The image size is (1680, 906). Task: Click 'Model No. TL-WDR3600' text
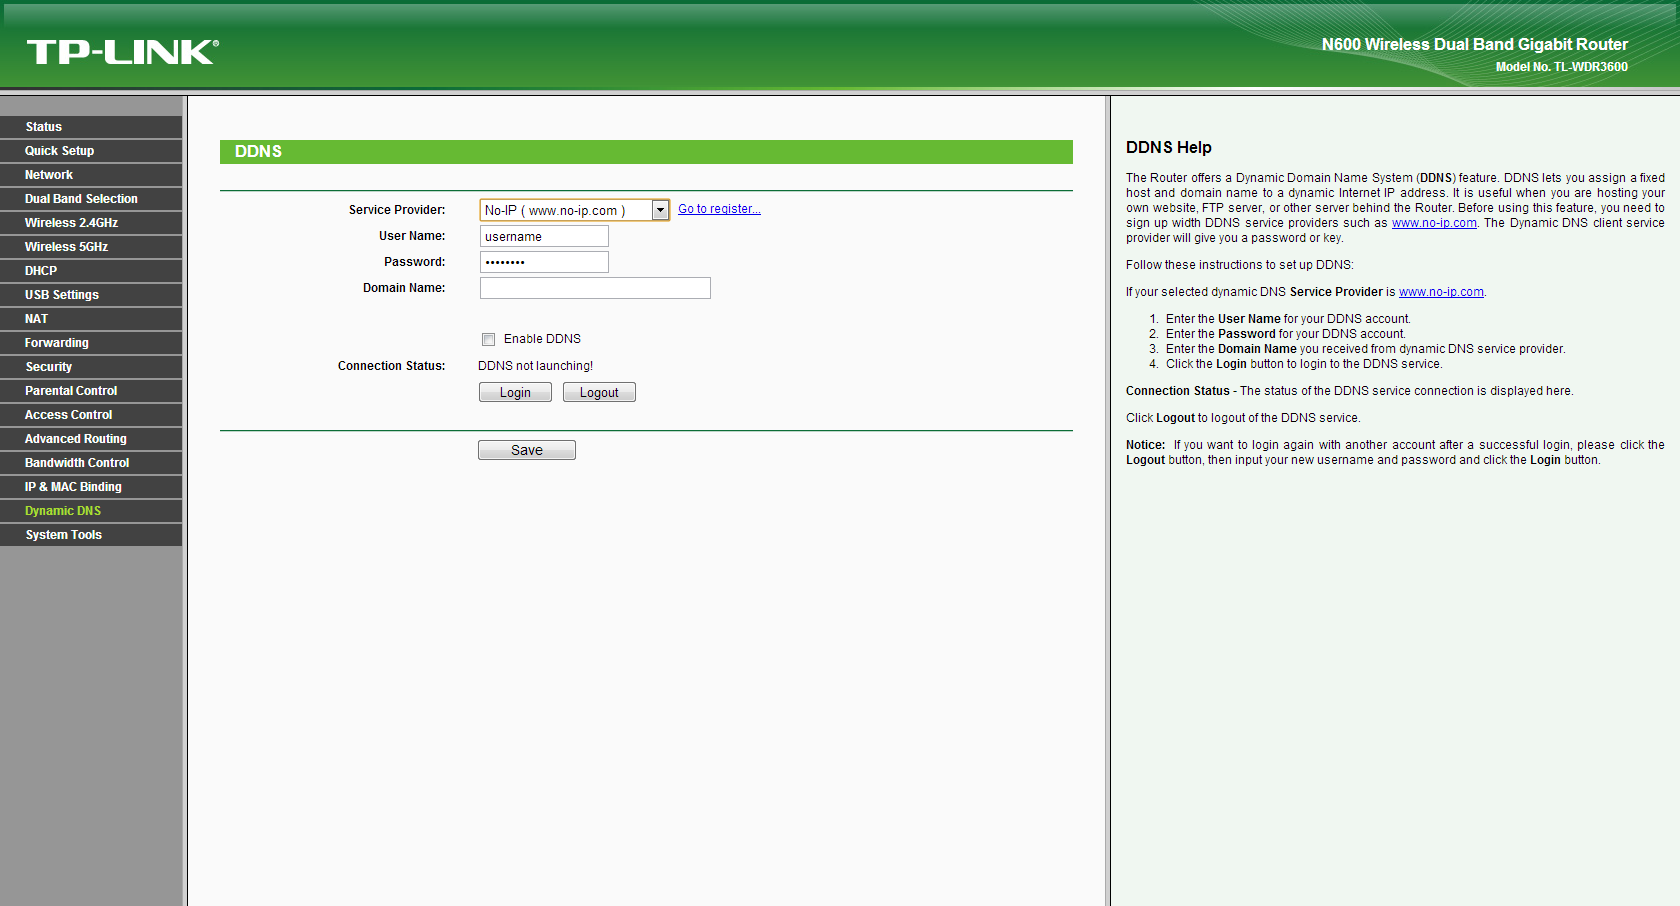click(1562, 67)
